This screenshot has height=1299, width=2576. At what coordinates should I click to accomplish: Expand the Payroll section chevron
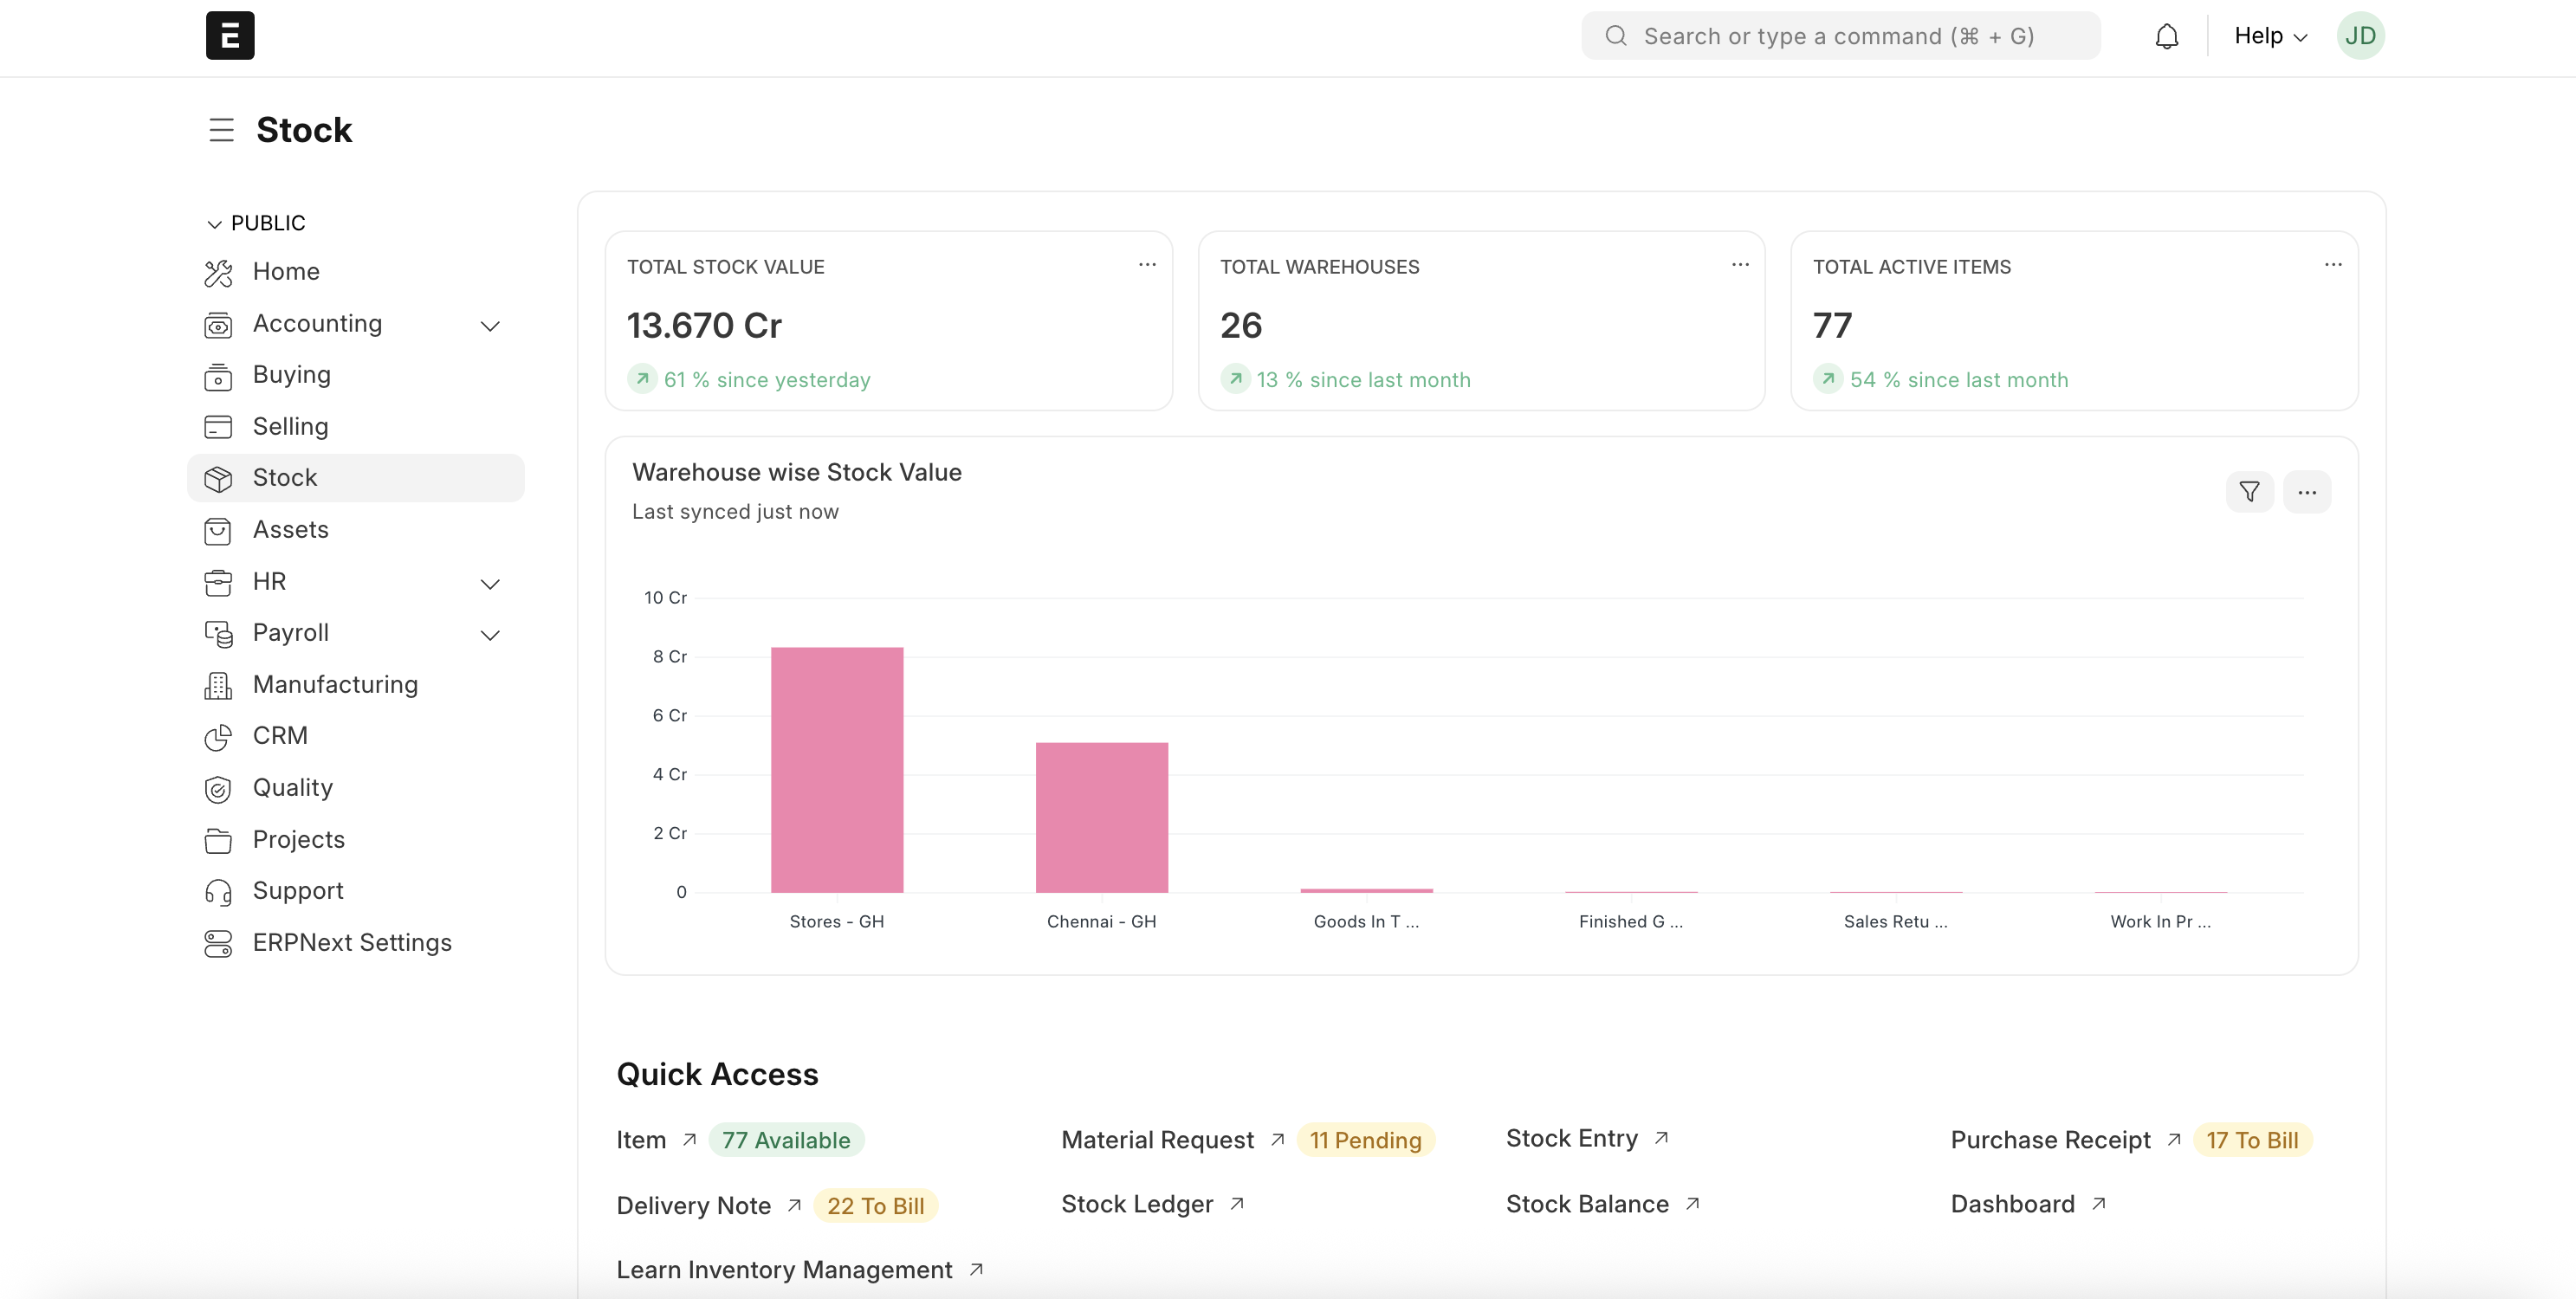[x=490, y=635]
